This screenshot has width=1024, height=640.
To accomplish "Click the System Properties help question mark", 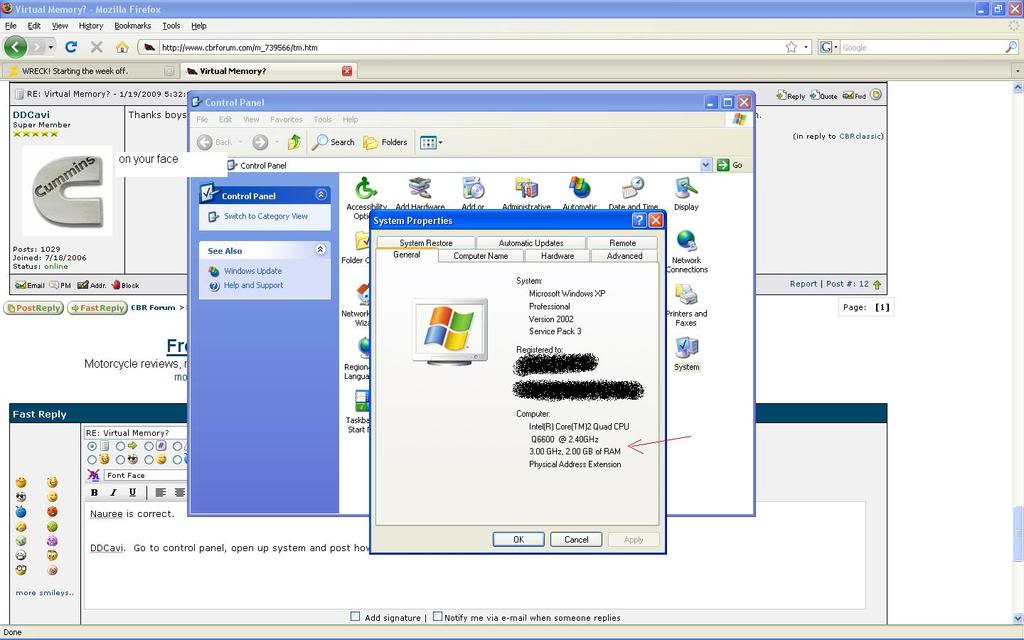I will 640,220.
